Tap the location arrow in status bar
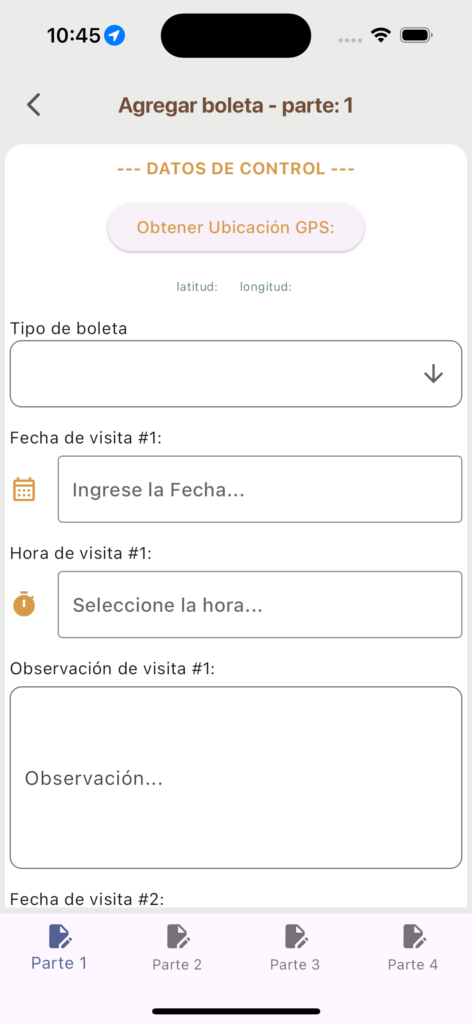The image size is (472, 1024). coord(115,35)
